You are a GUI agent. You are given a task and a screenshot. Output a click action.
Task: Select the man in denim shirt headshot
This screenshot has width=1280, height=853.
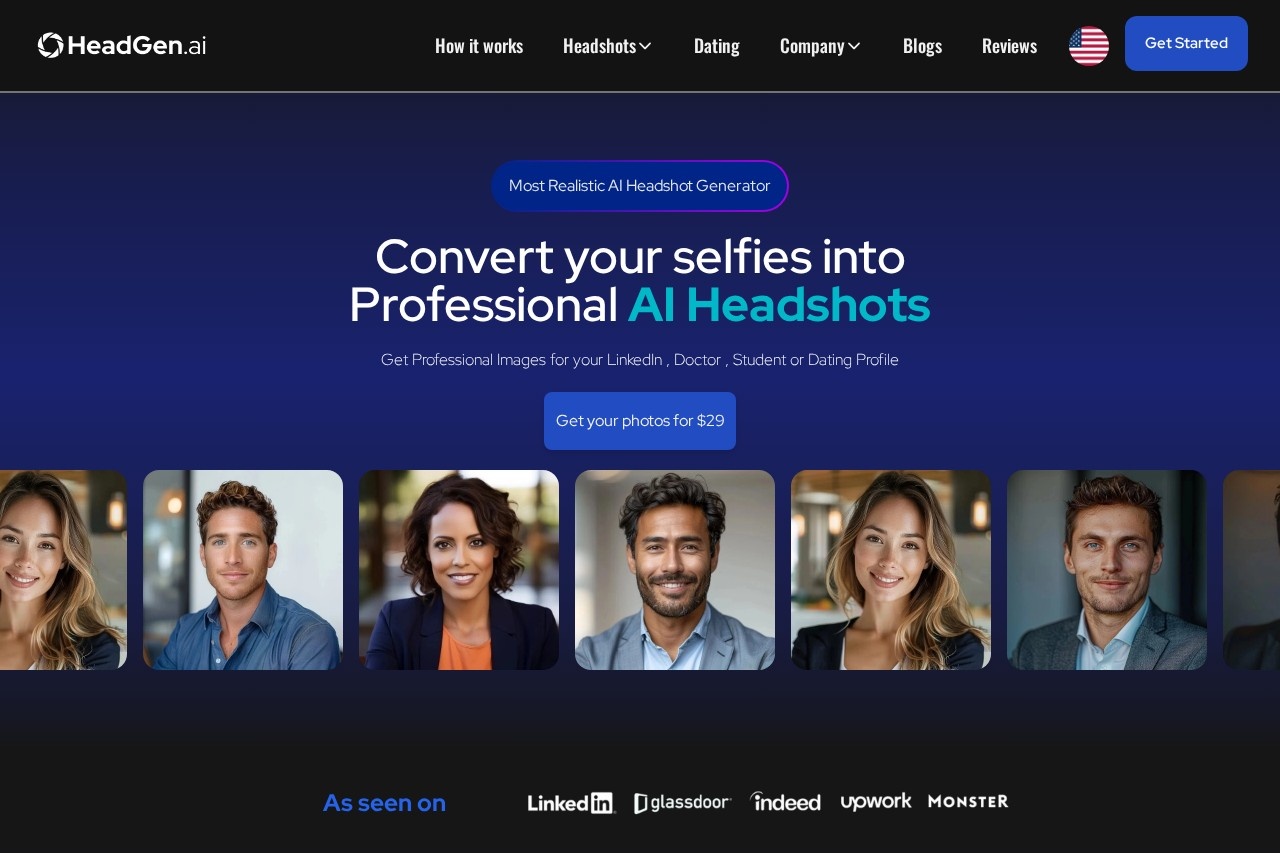tap(243, 570)
